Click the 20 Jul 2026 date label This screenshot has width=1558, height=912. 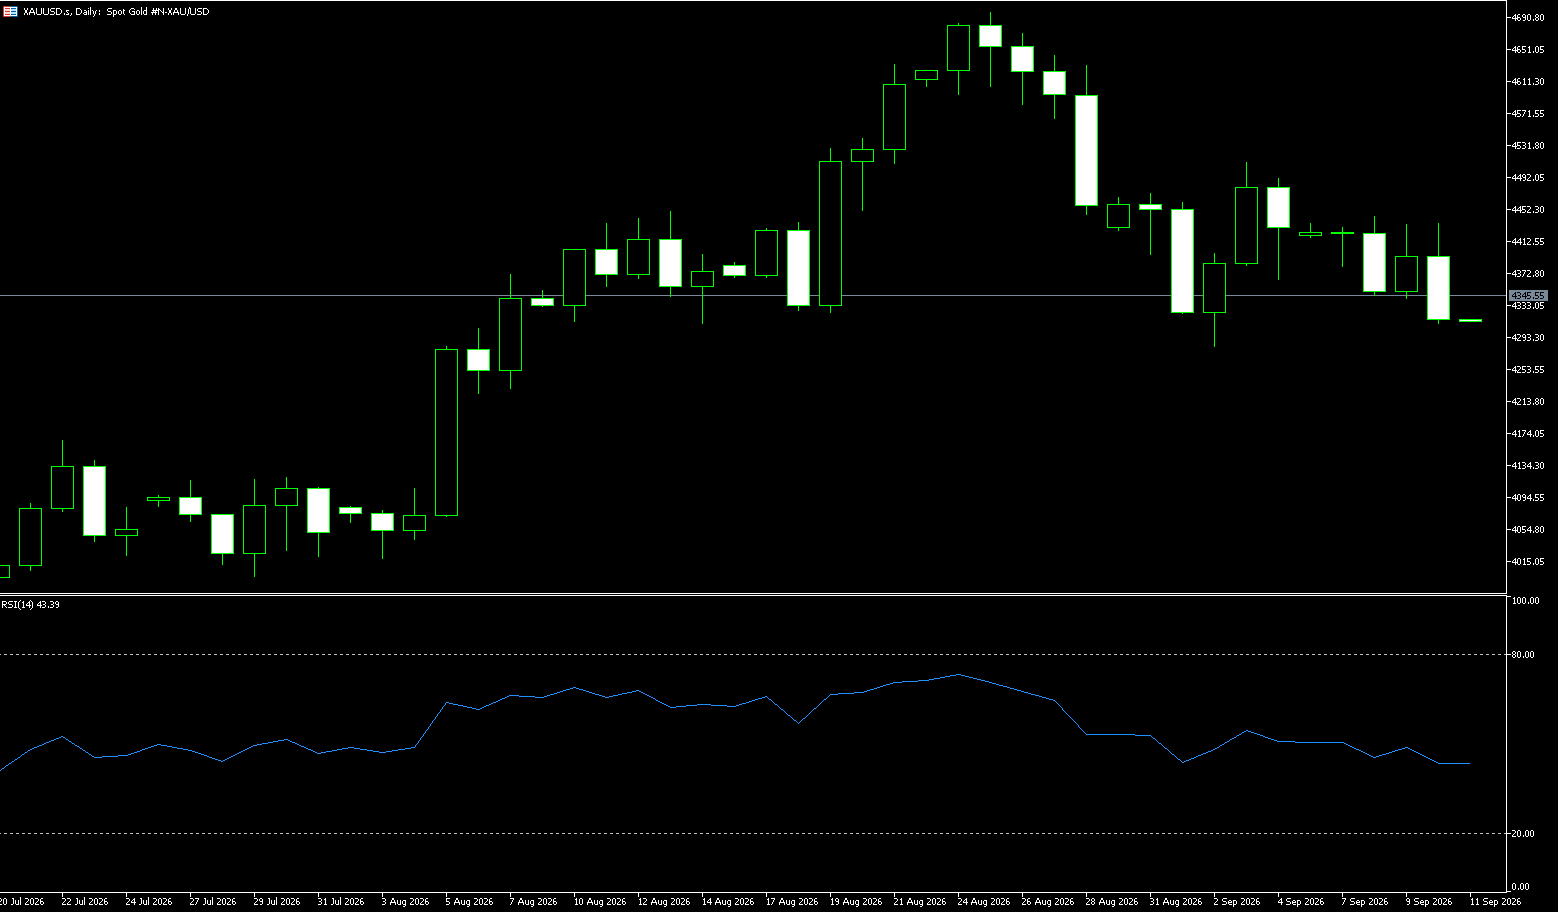coord(22,901)
